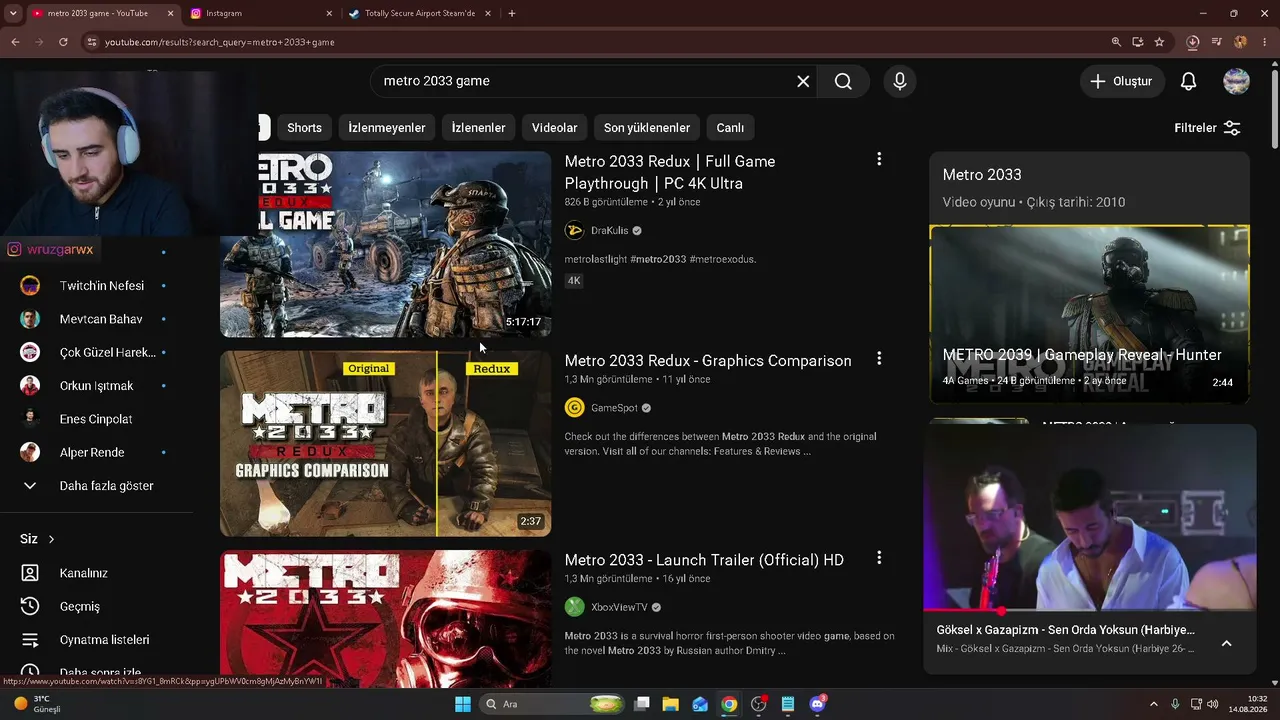1280x720 pixels.
Task: Filter results by Videolar chip
Action: click(555, 128)
